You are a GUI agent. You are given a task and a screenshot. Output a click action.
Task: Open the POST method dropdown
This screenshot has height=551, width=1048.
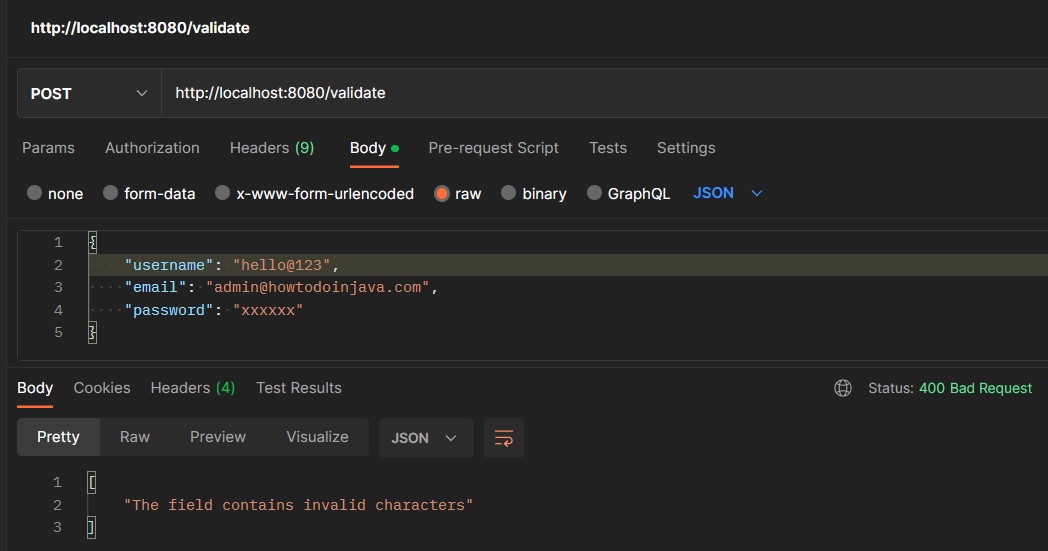90,93
